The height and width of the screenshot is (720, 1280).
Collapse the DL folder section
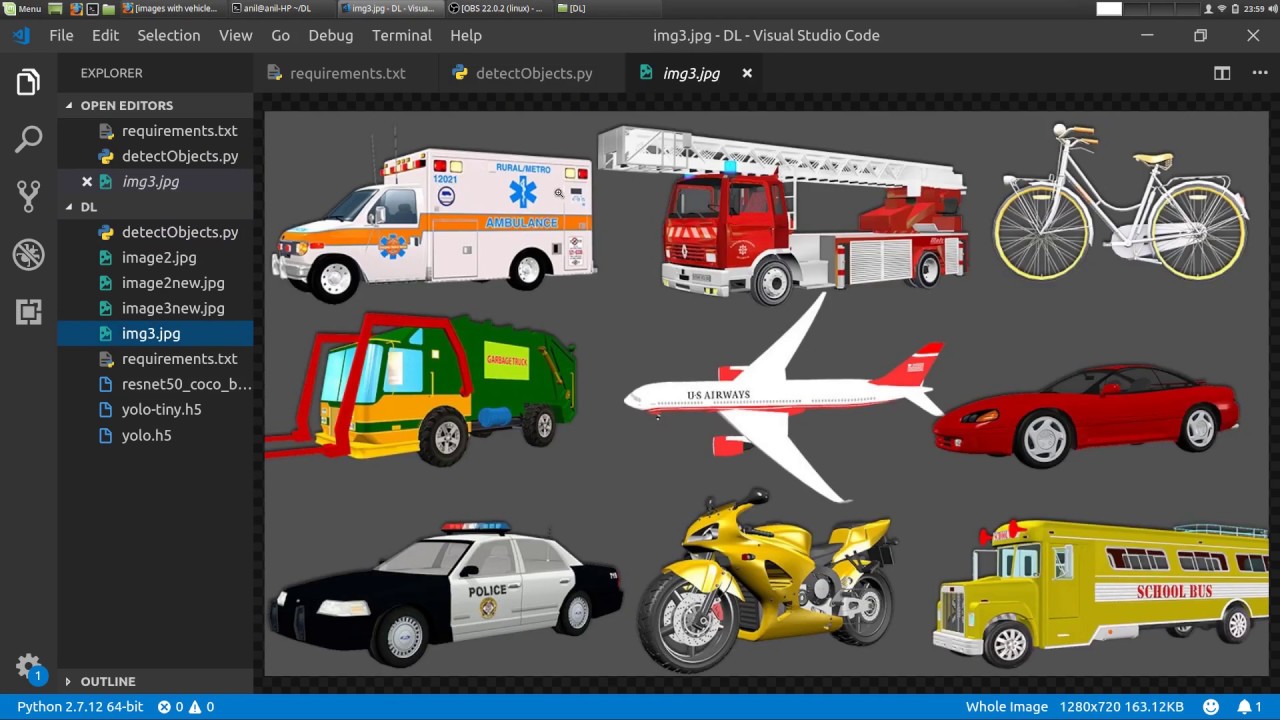click(x=155, y=207)
